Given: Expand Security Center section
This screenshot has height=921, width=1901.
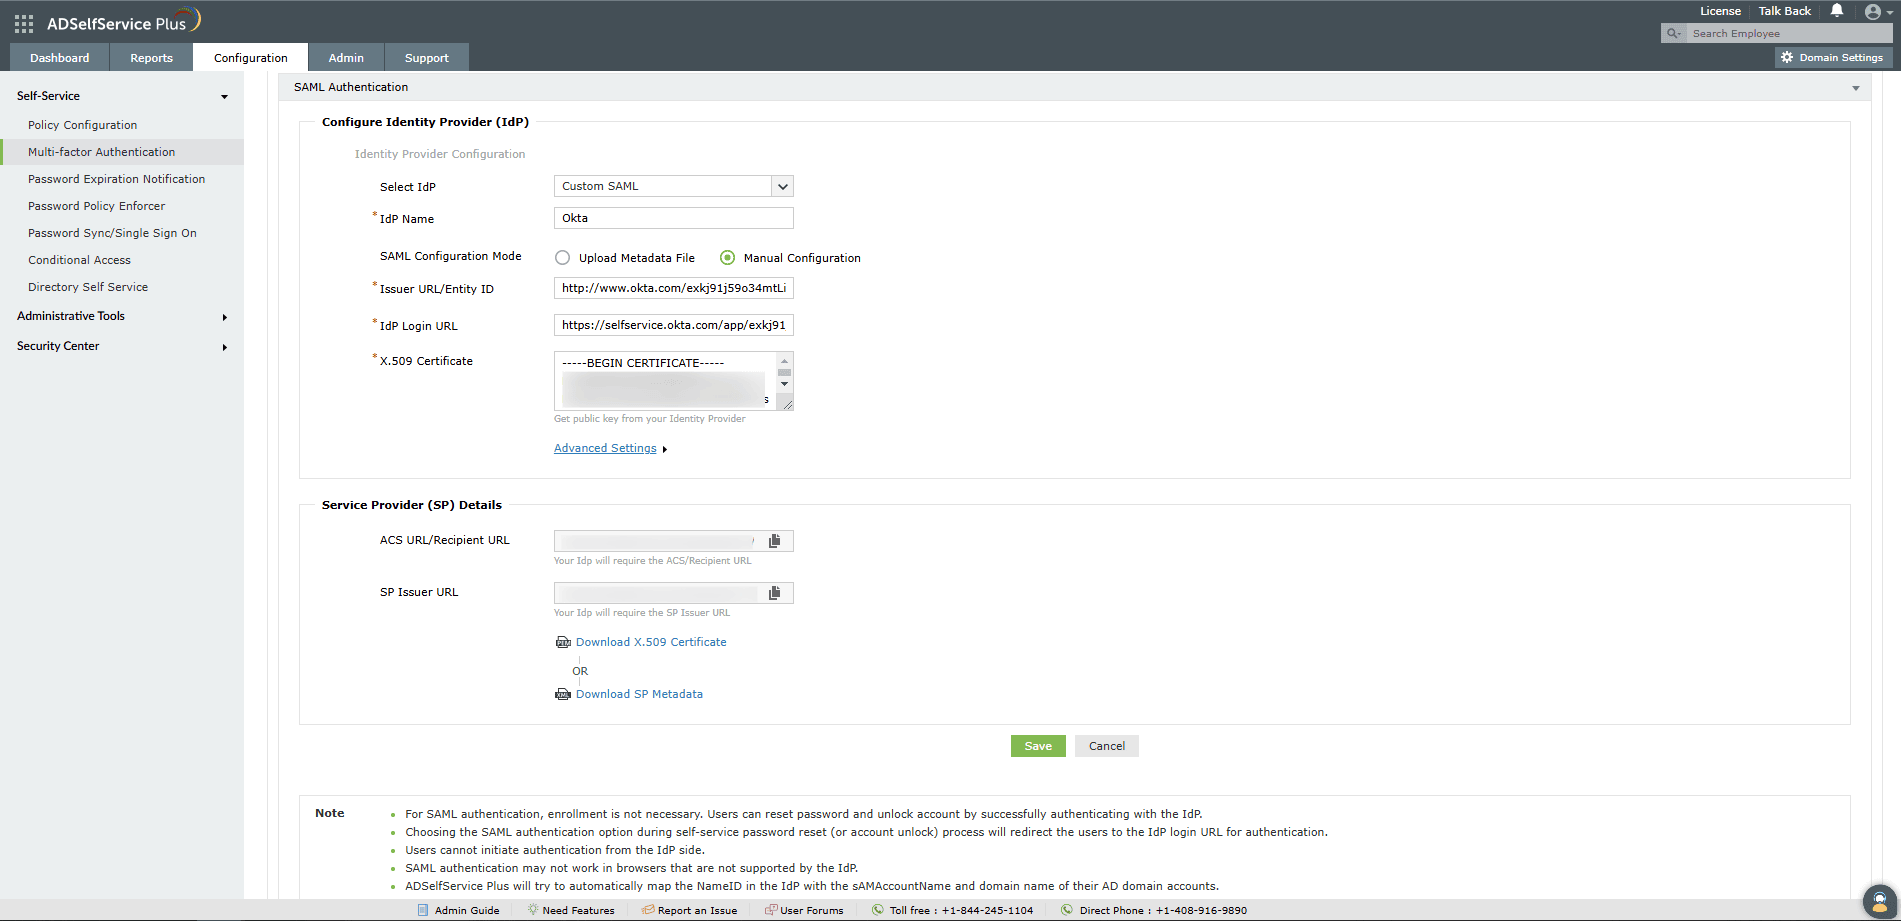Looking at the screenshot, I should click(224, 347).
